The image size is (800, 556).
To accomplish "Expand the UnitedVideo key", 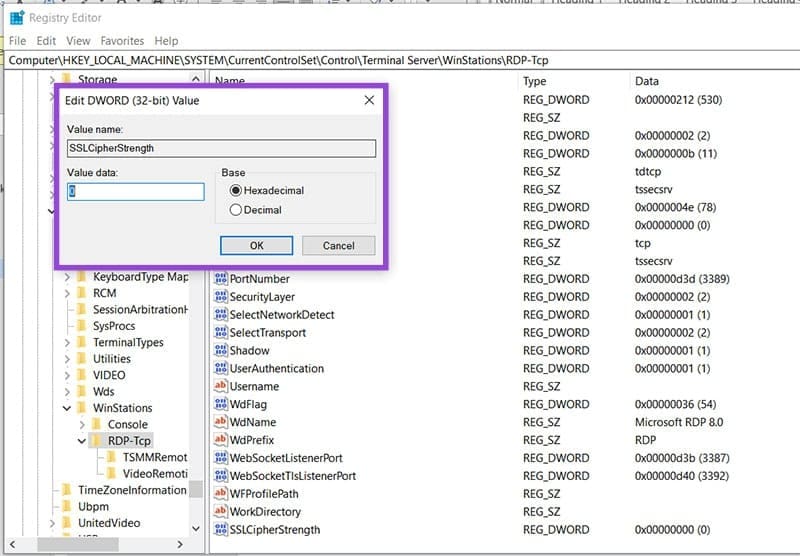I will 52,523.
